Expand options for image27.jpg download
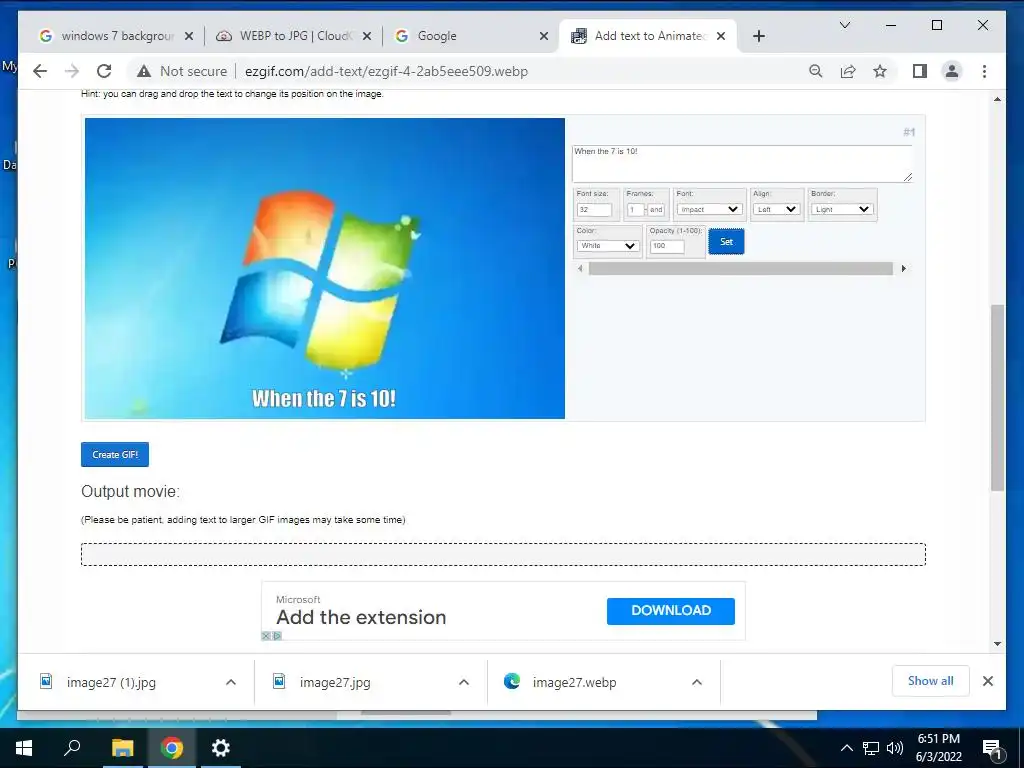The image size is (1024, 768). [x=464, y=682]
